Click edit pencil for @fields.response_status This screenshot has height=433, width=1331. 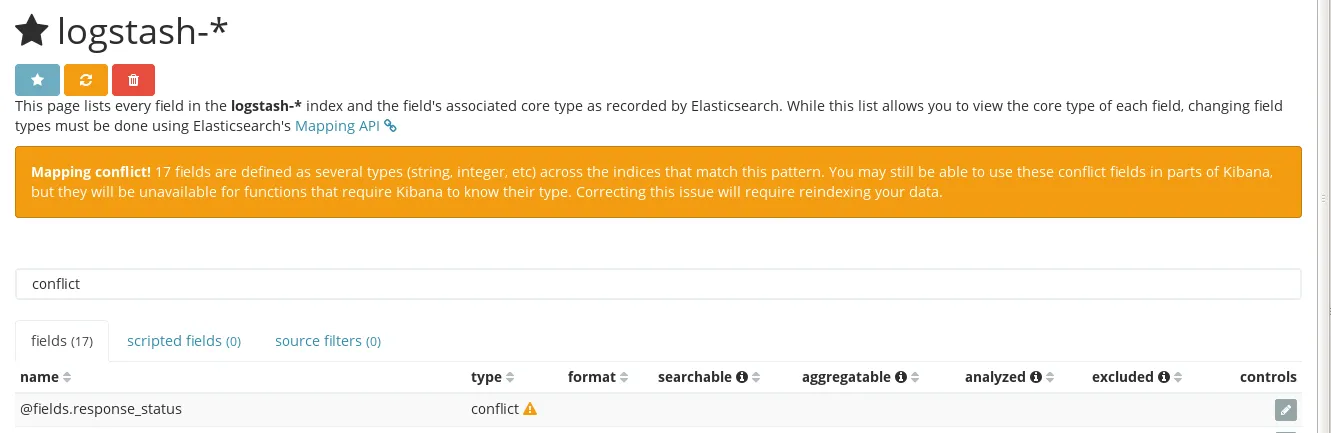pos(1286,409)
